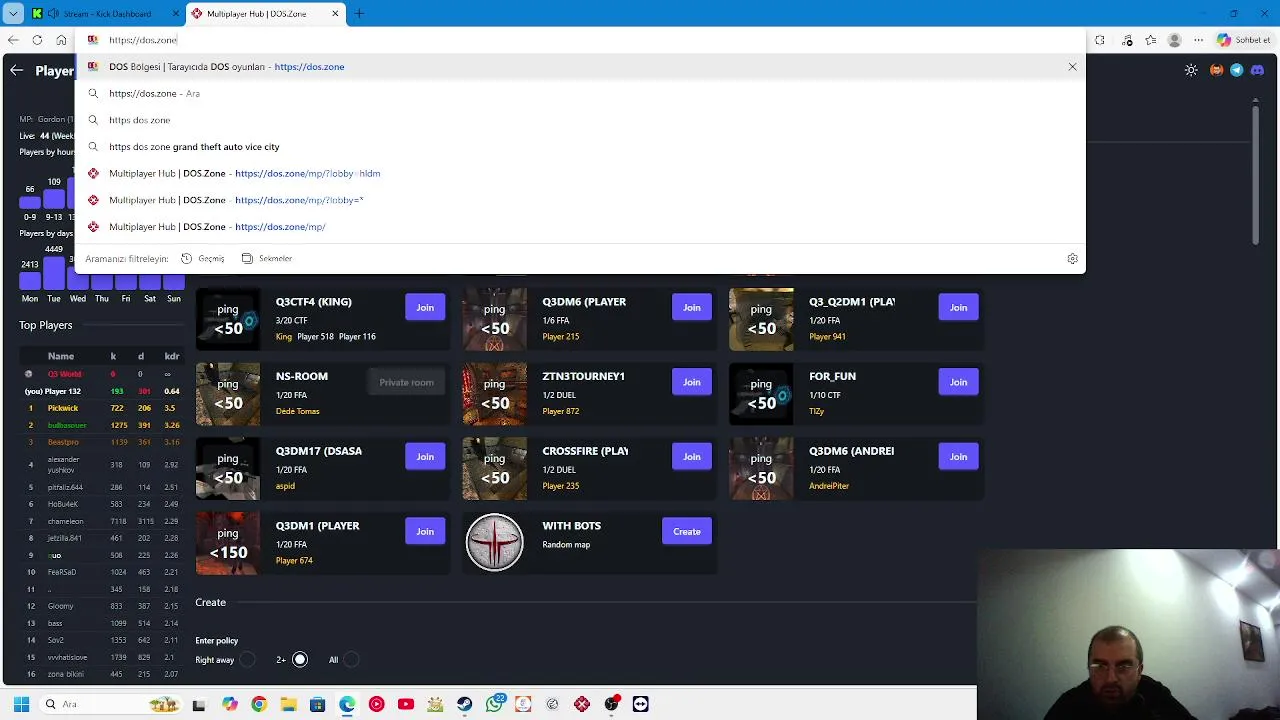
Task: Click the page back arrow beside Player
Action: 16,70
